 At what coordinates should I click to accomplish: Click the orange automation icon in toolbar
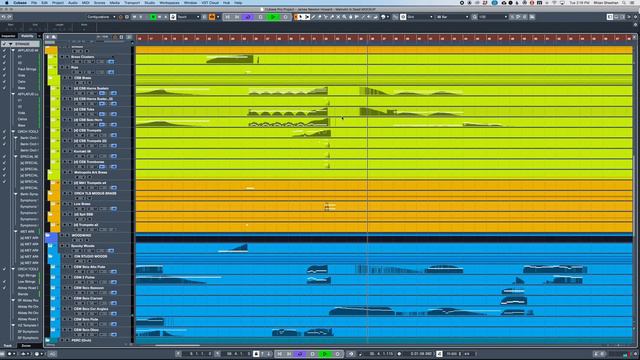(212, 17)
